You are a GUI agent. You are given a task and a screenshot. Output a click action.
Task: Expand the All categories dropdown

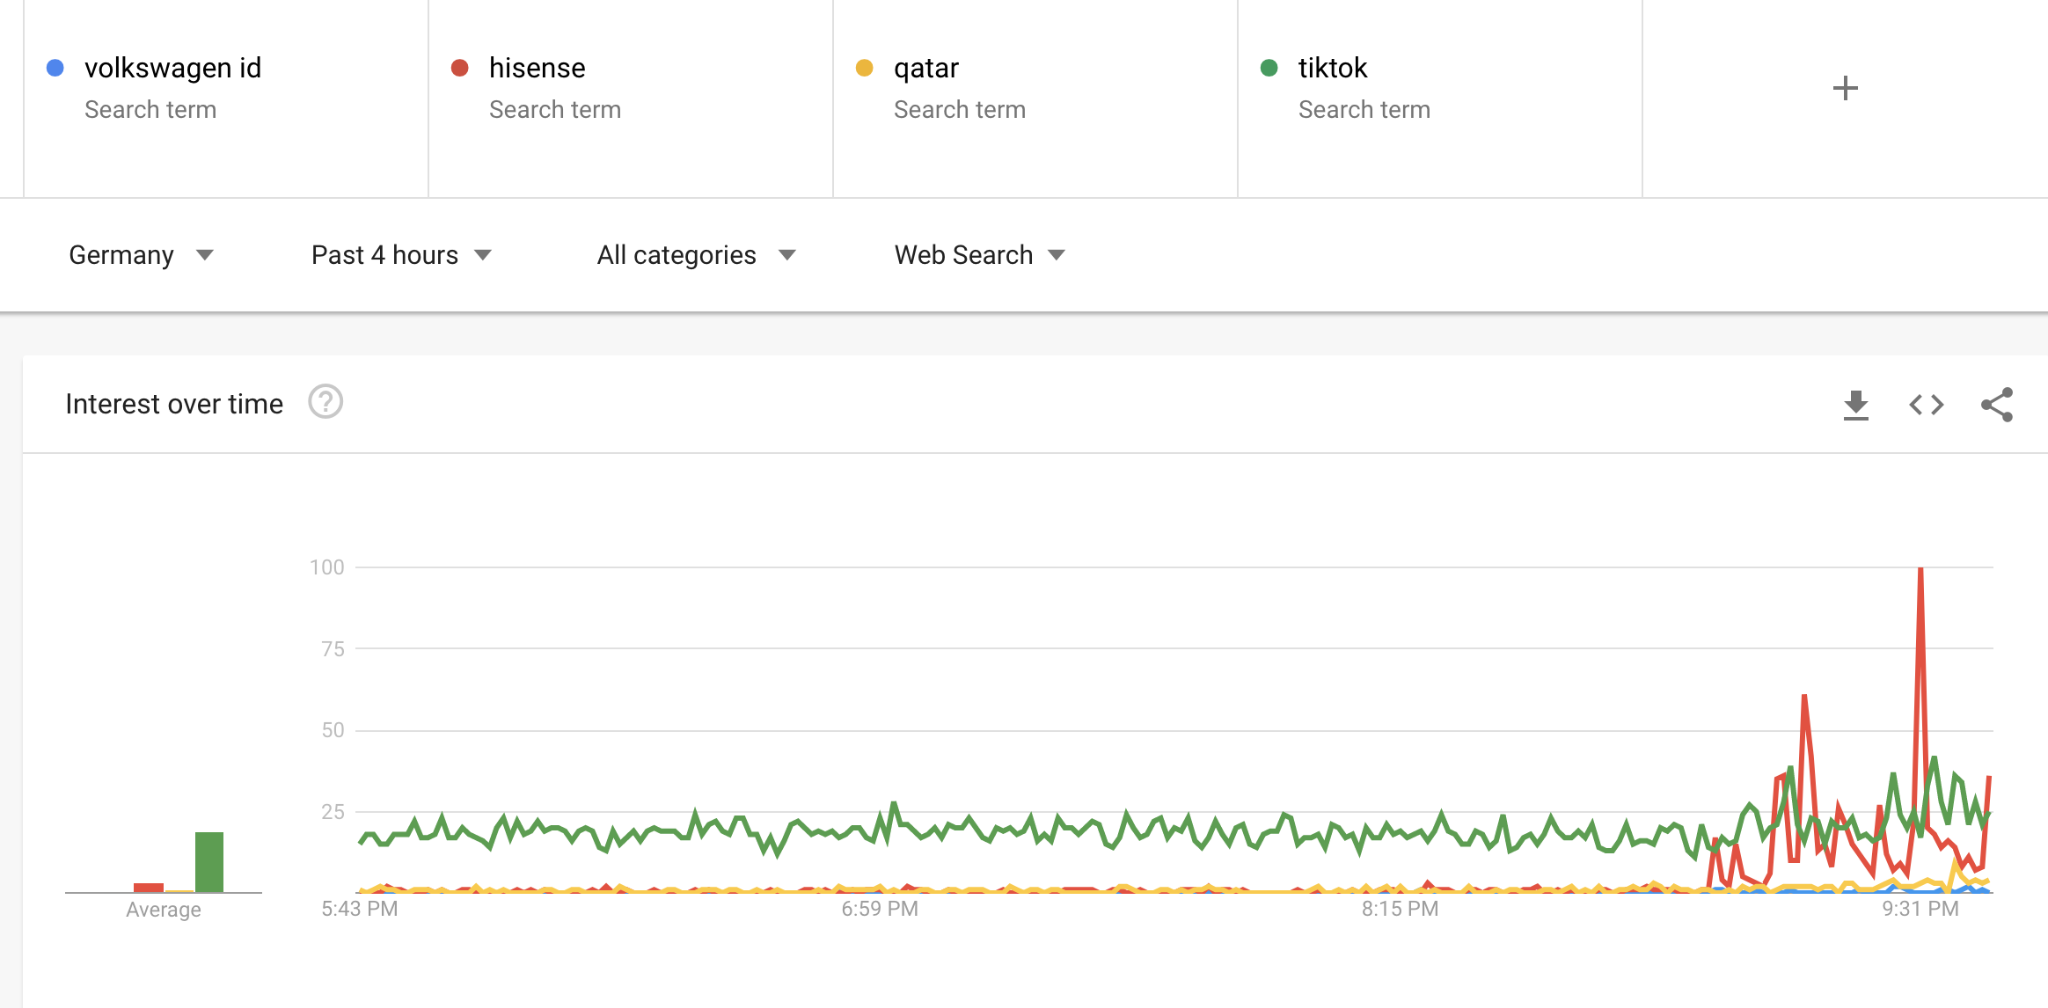[696, 255]
